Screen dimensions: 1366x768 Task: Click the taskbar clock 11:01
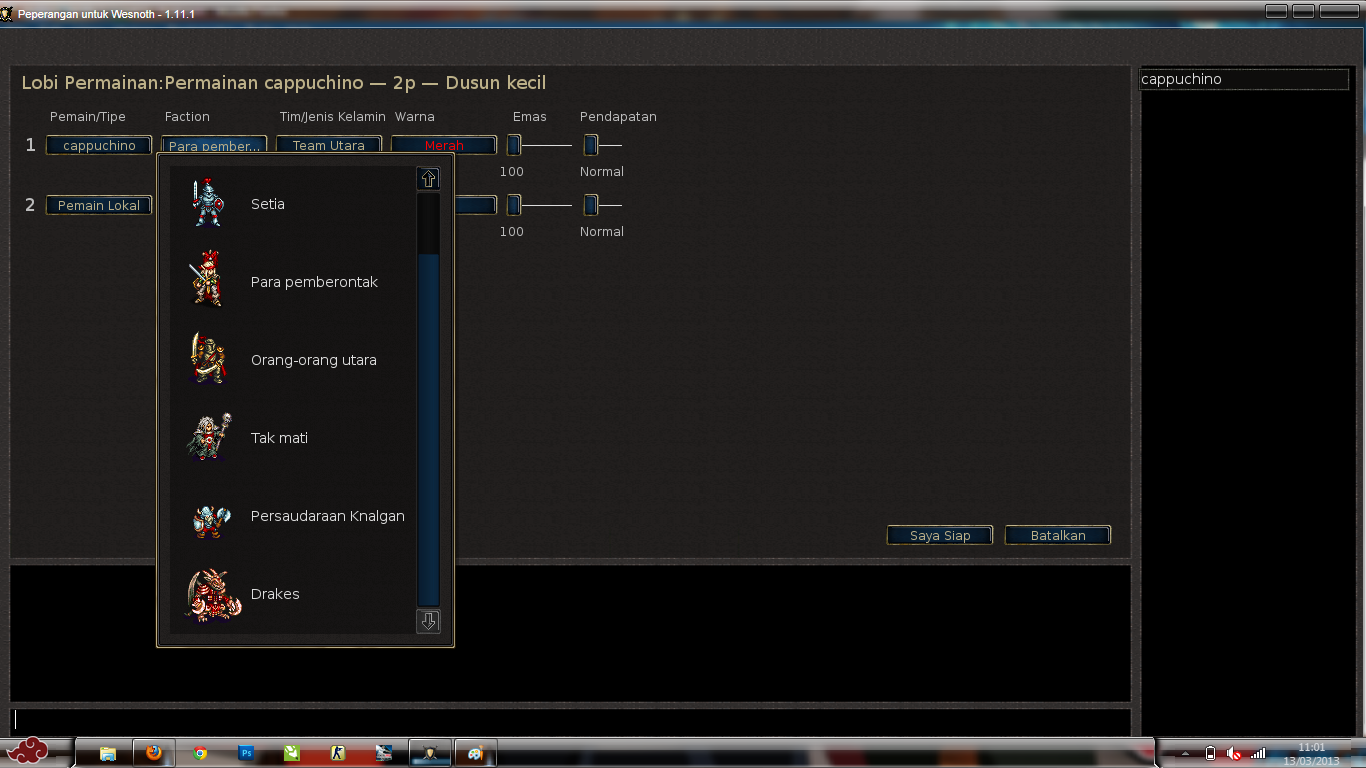[x=1311, y=747]
